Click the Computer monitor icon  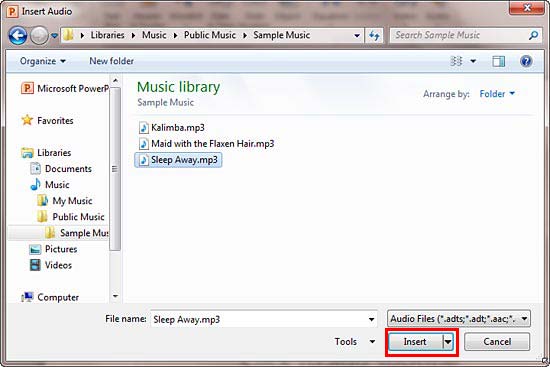tap(27, 298)
